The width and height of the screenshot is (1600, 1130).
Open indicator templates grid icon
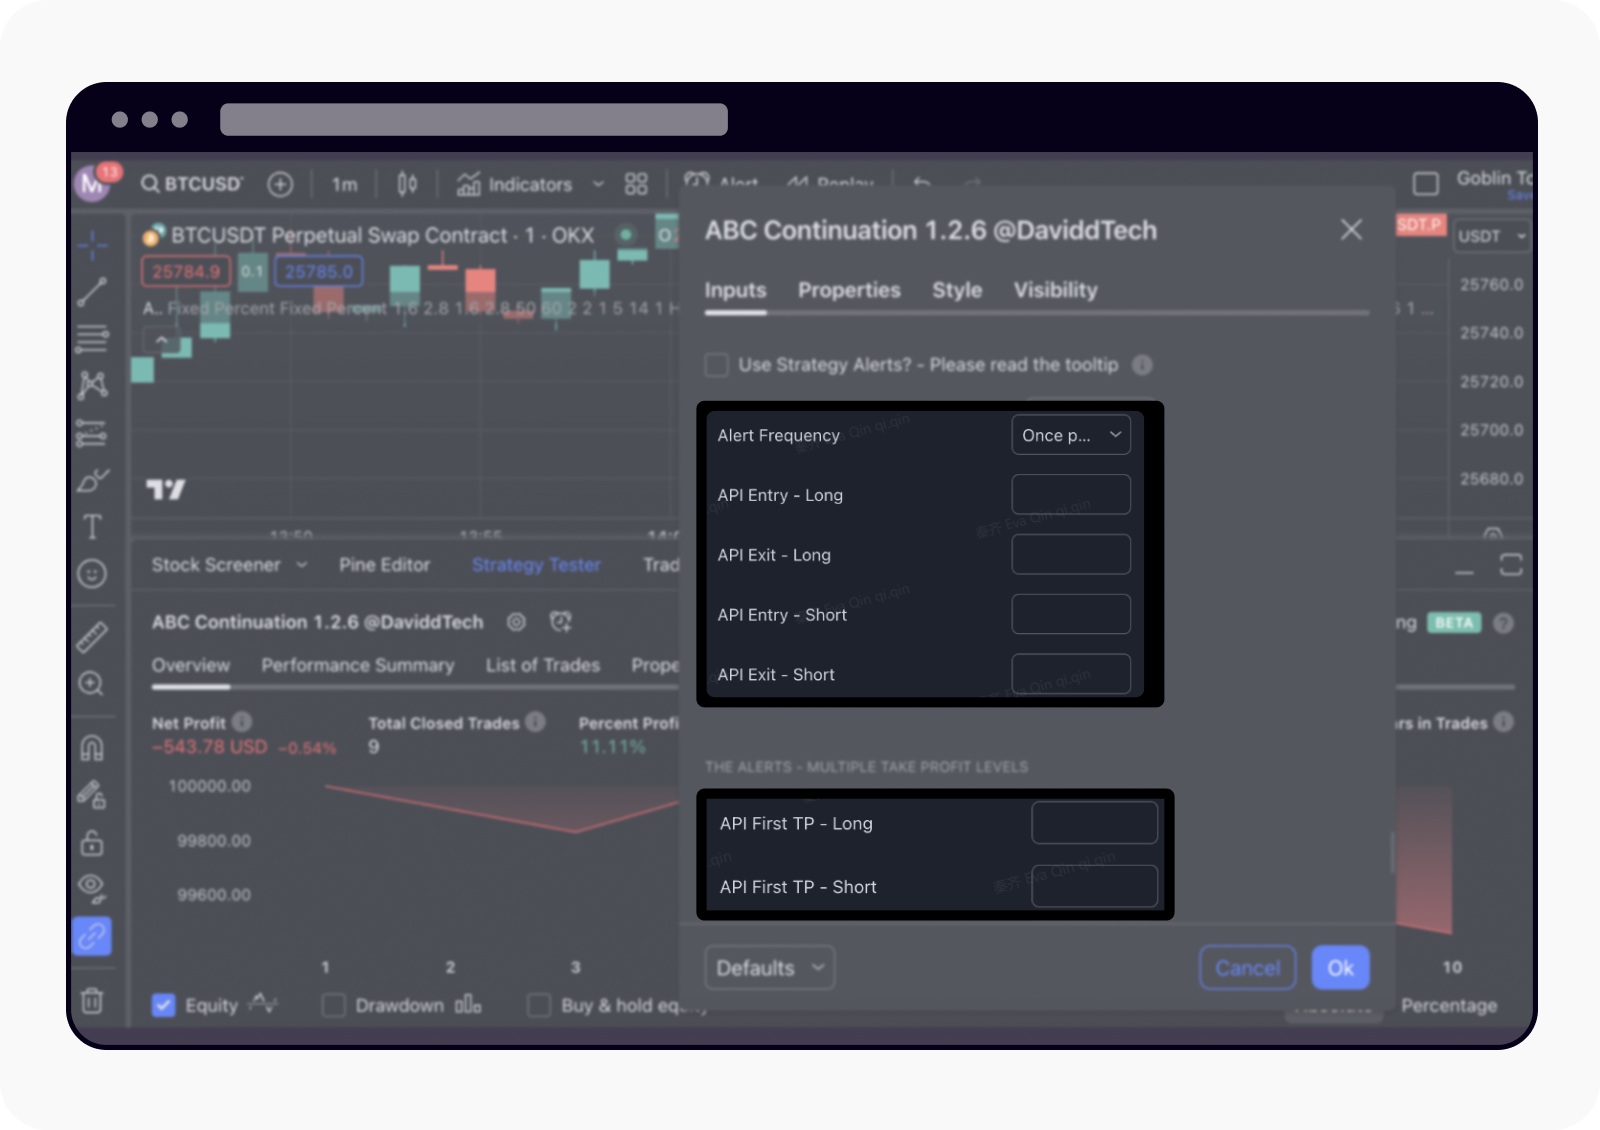pyautogui.click(x=636, y=184)
